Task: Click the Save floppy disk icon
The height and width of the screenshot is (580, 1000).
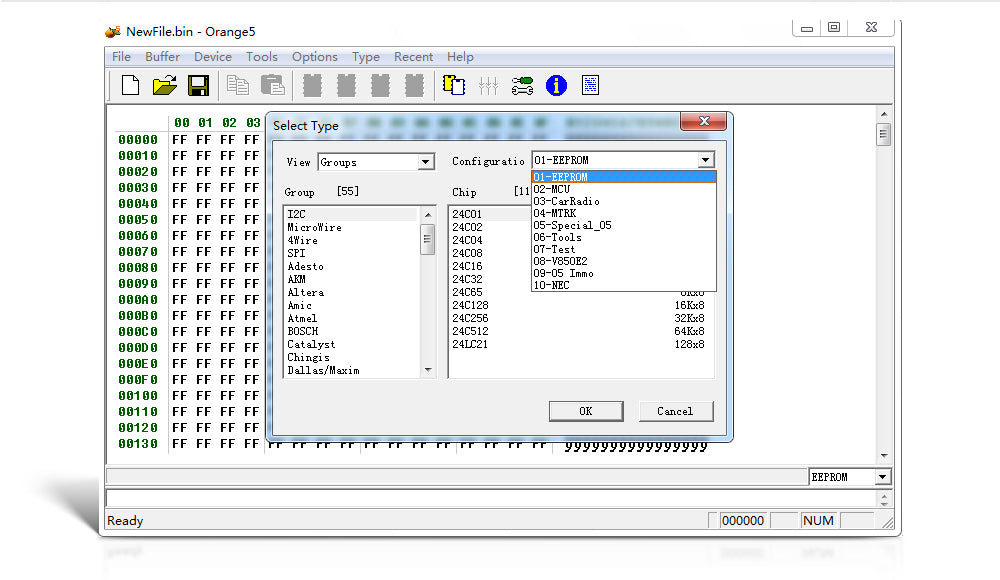Action: 198,86
